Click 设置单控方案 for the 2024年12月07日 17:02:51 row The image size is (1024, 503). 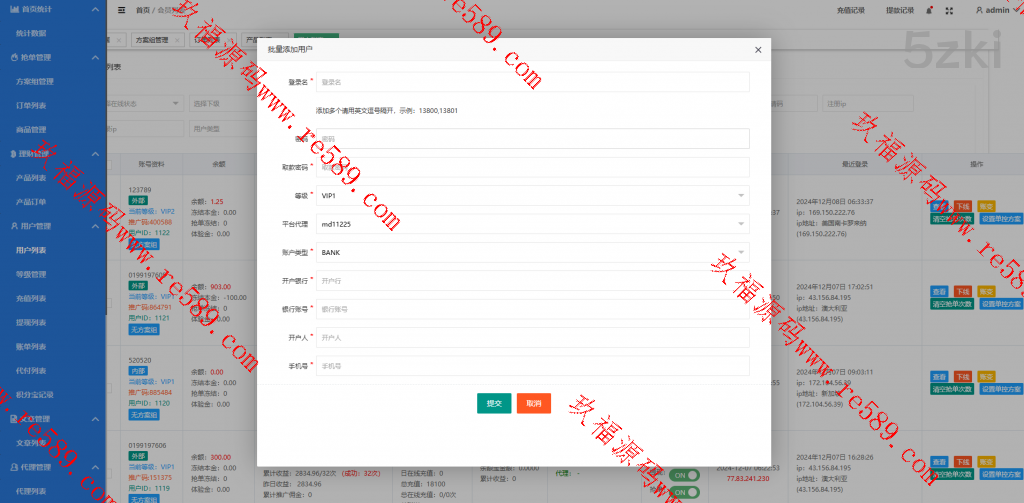999,304
